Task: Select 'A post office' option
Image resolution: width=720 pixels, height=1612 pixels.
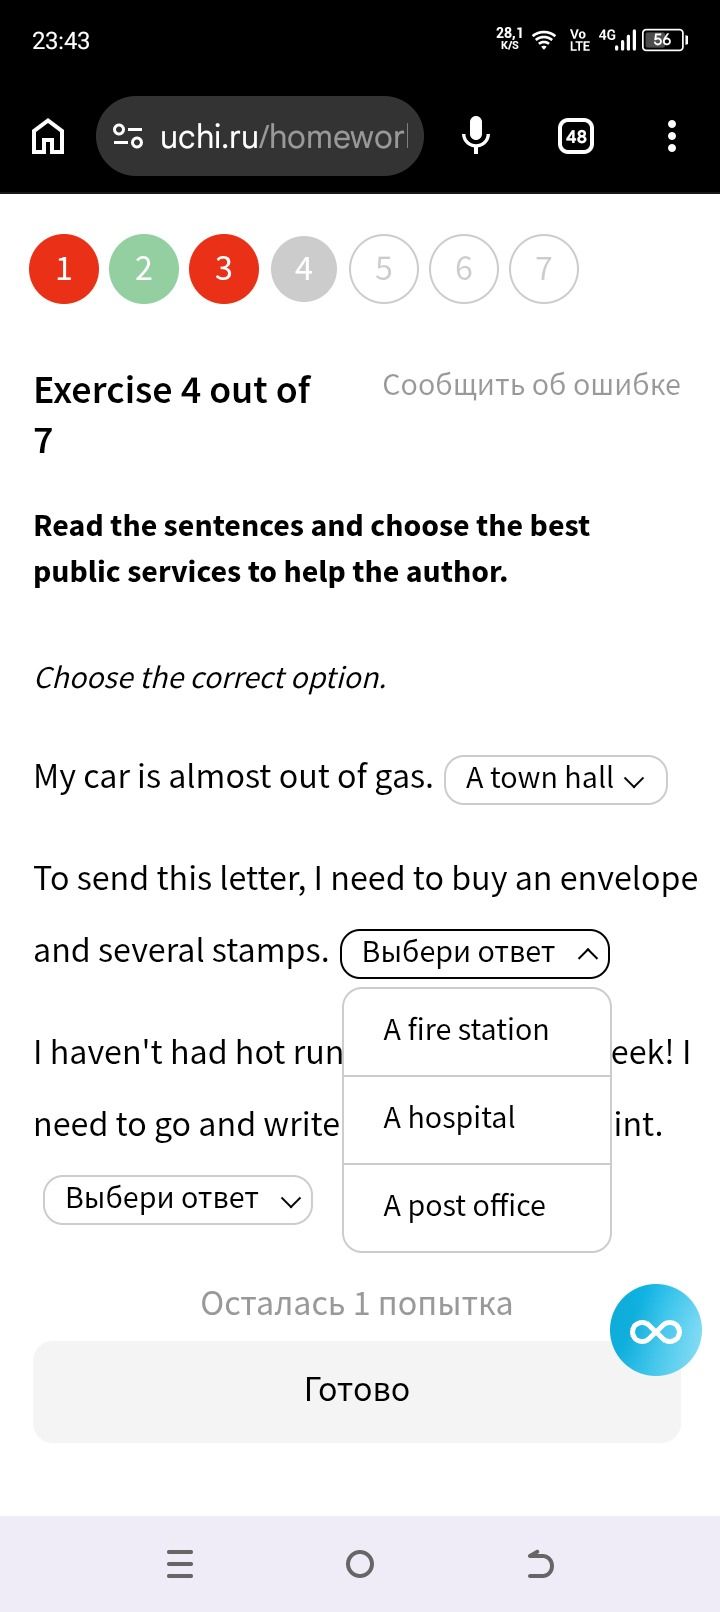Action: (x=477, y=1207)
